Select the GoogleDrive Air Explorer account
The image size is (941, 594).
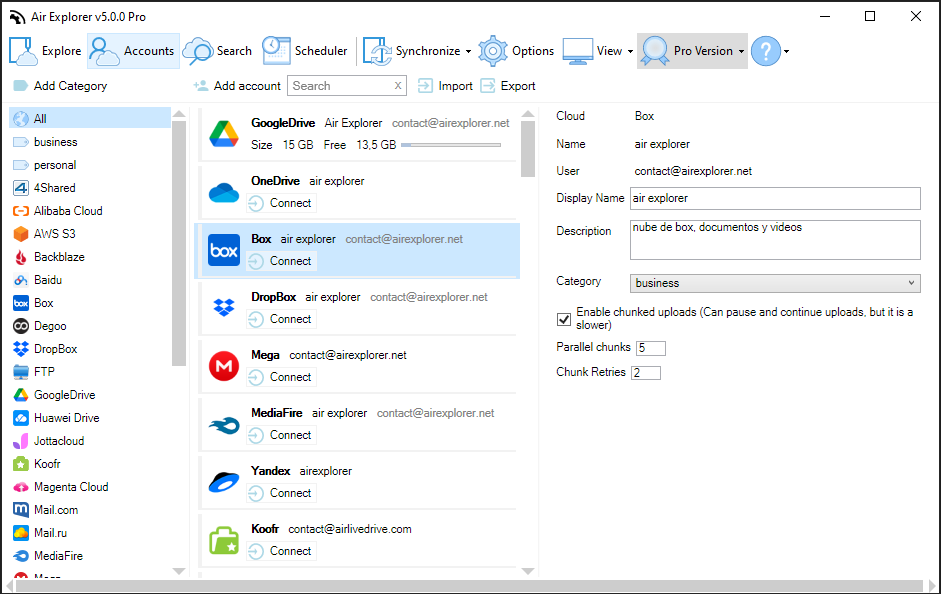359,134
